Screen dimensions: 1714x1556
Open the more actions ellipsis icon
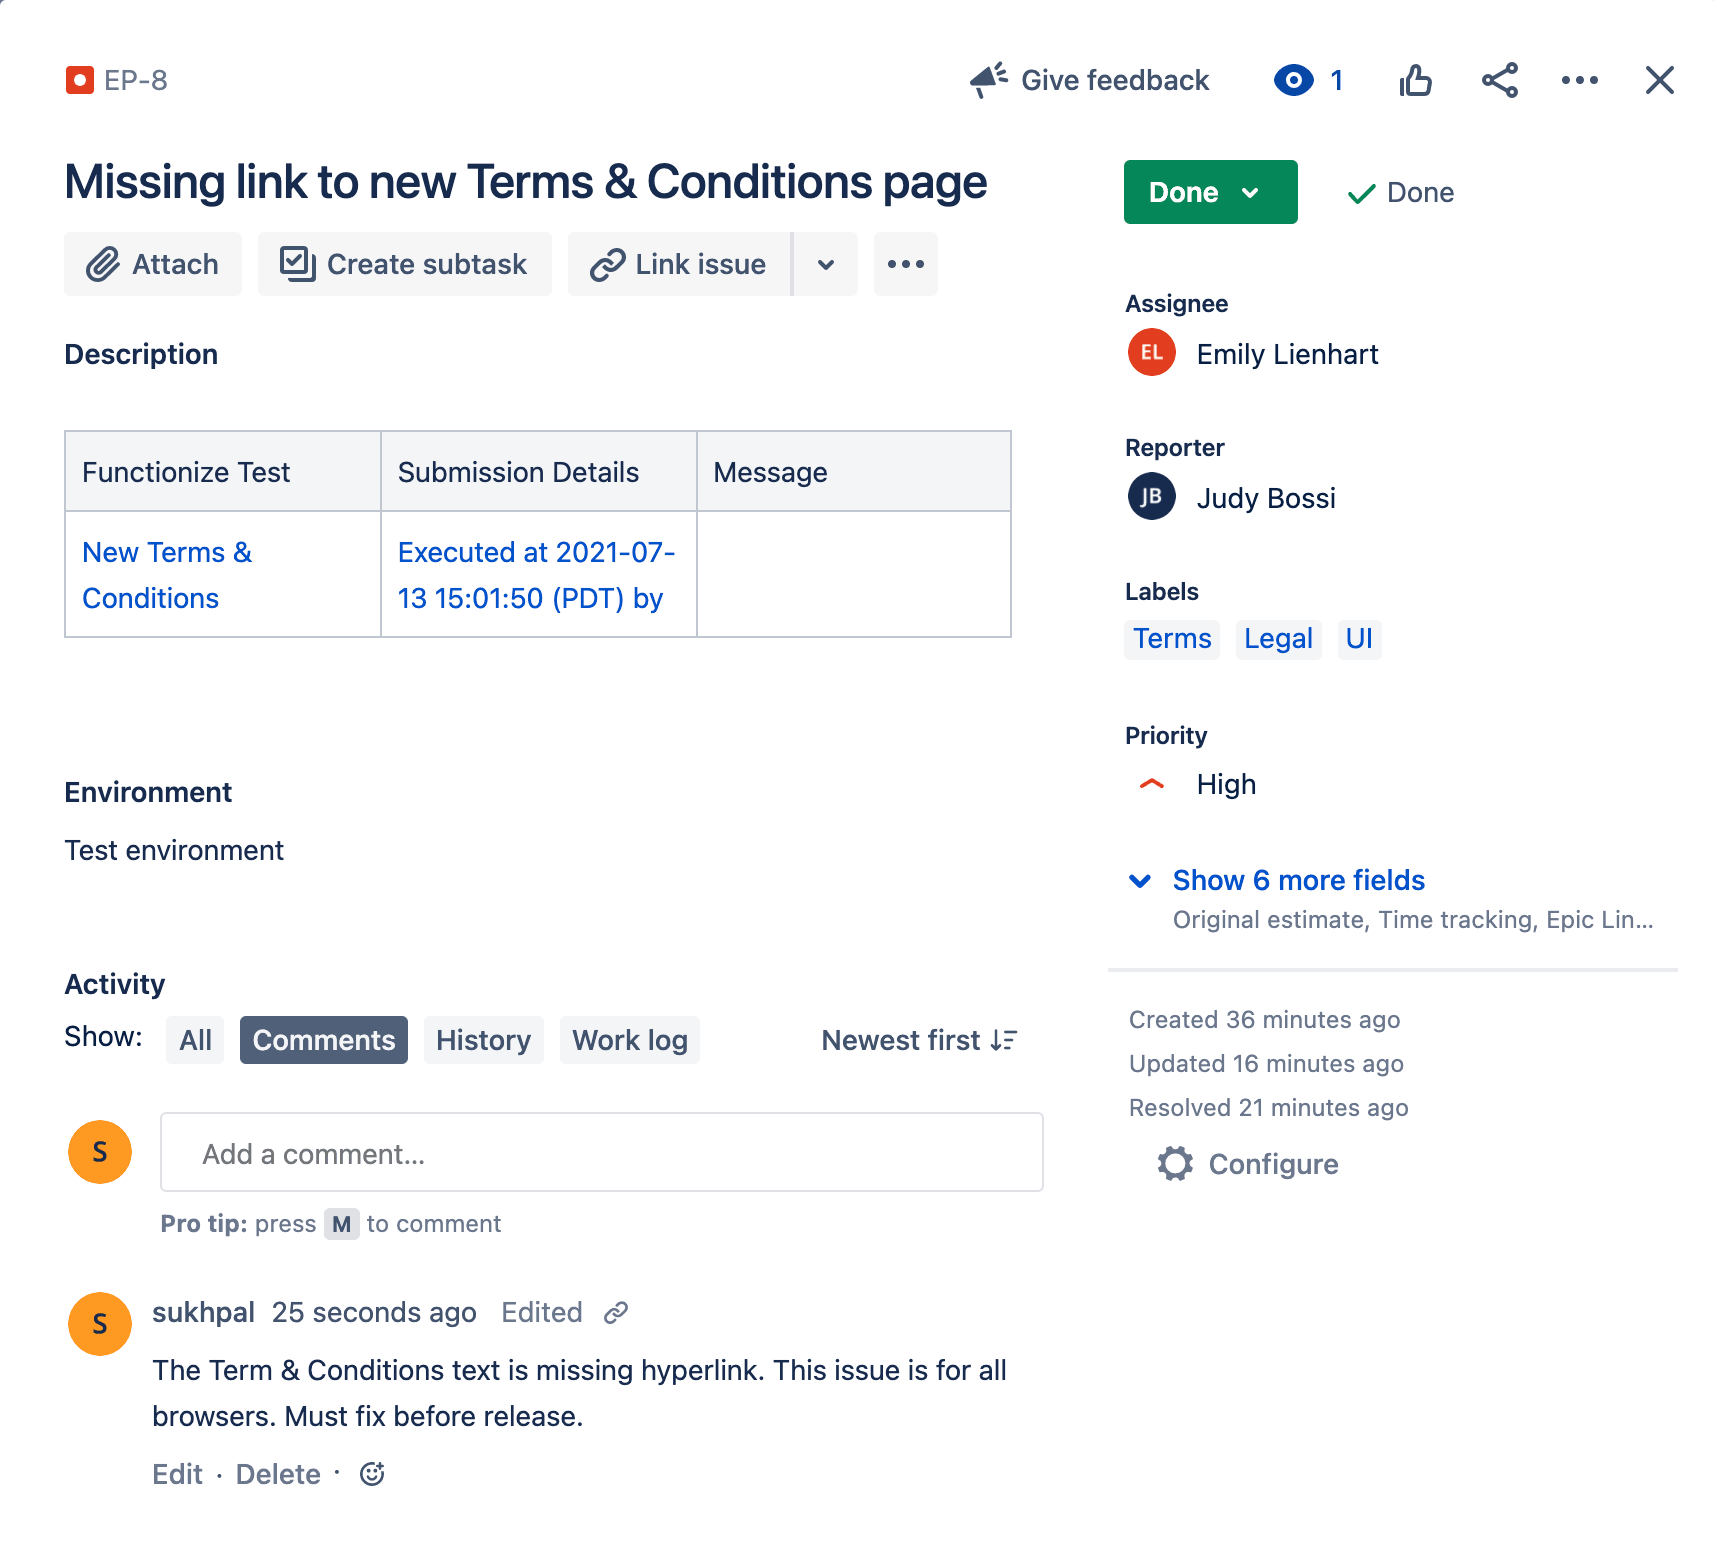click(x=1579, y=80)
